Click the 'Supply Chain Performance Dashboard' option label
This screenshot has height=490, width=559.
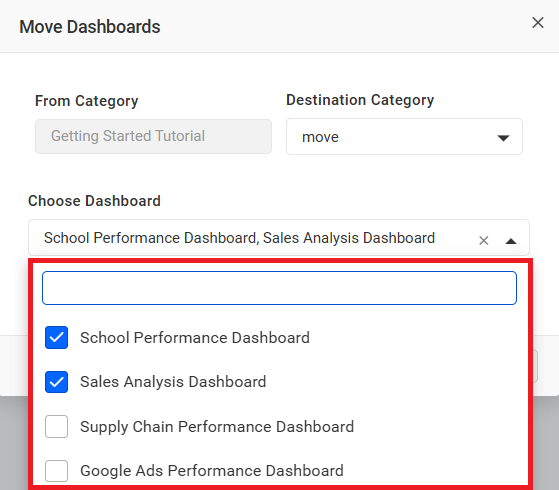pyautogui.click(x=217, y=427)
